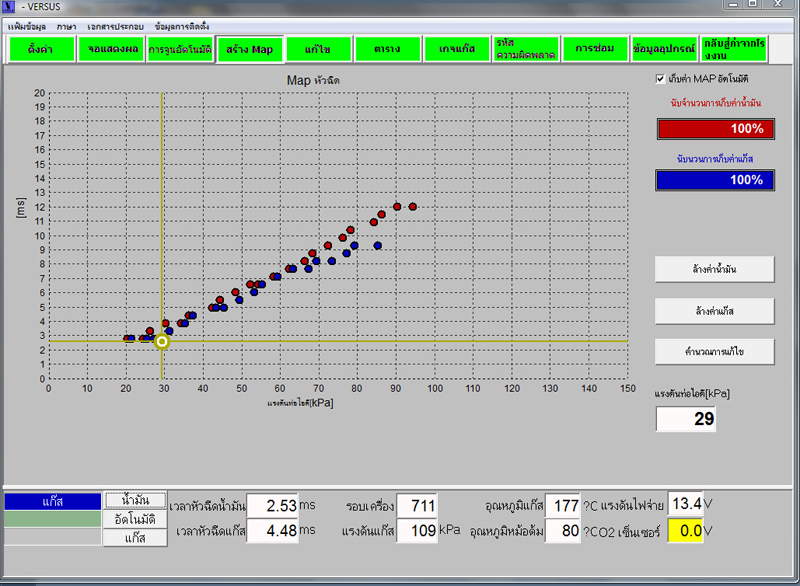Click the แรงดันแก๊ส label
The image size is (800, 586).
[368, 531]
